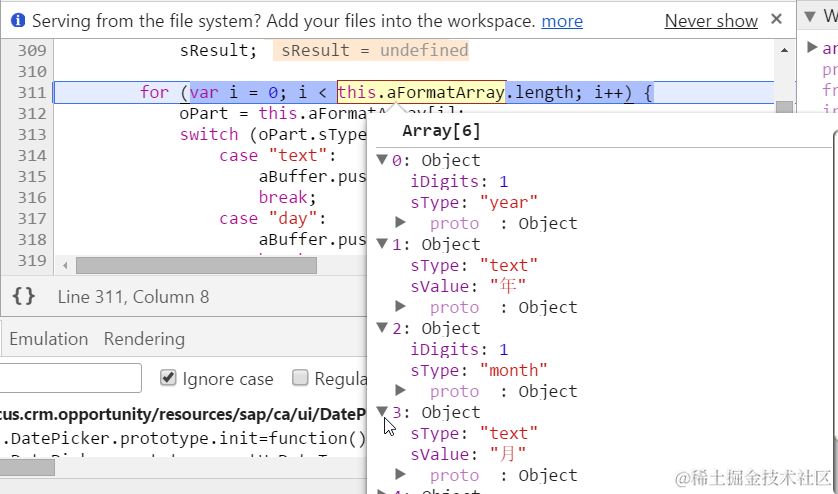Click iDigits: 1 under year object

click(x=459, y=182)
